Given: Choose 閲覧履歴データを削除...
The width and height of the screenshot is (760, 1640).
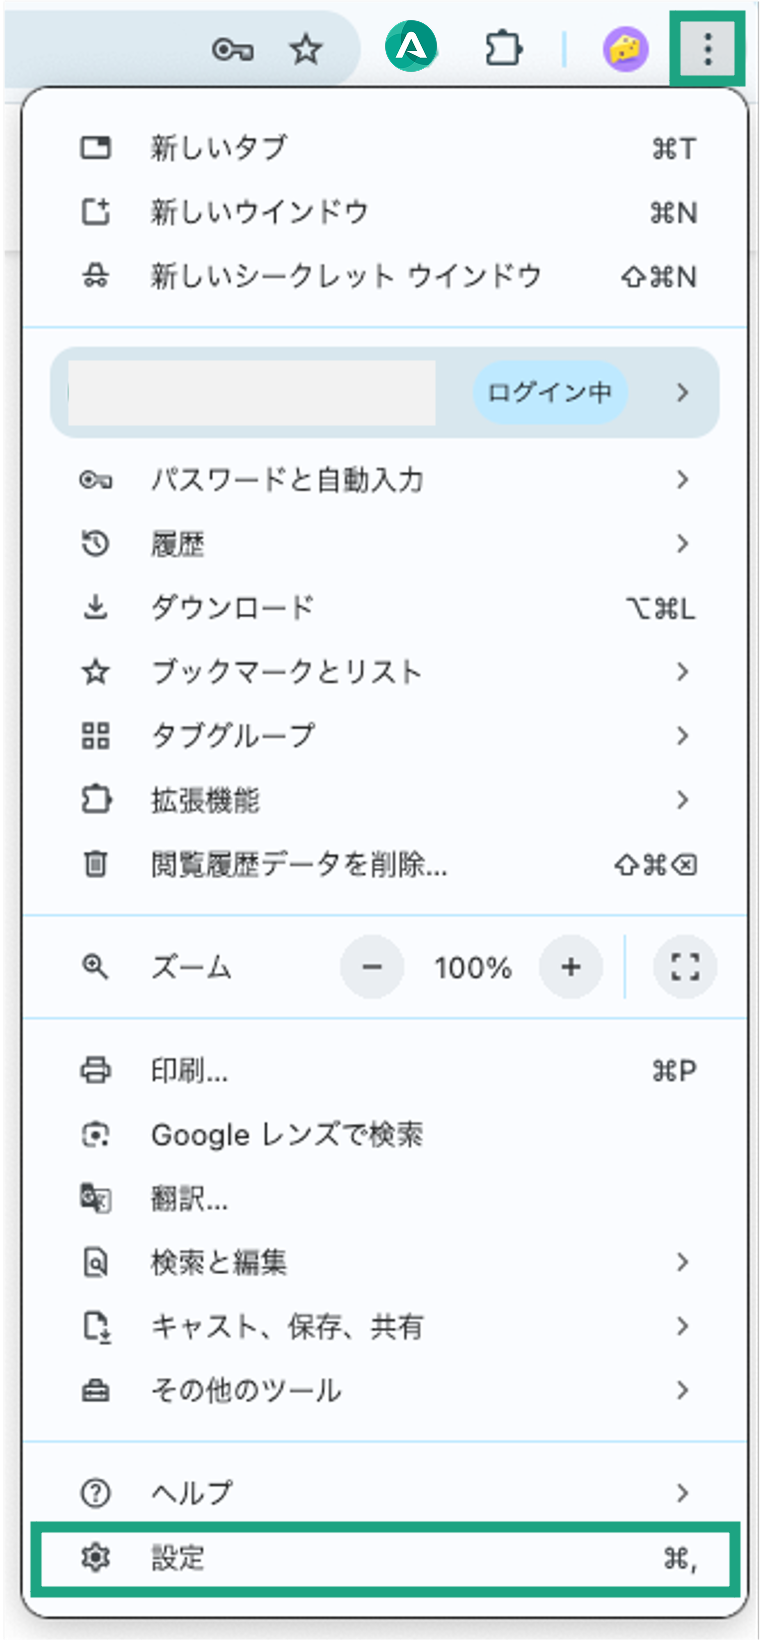Looking at the screenshot, I should coord(385,864).
